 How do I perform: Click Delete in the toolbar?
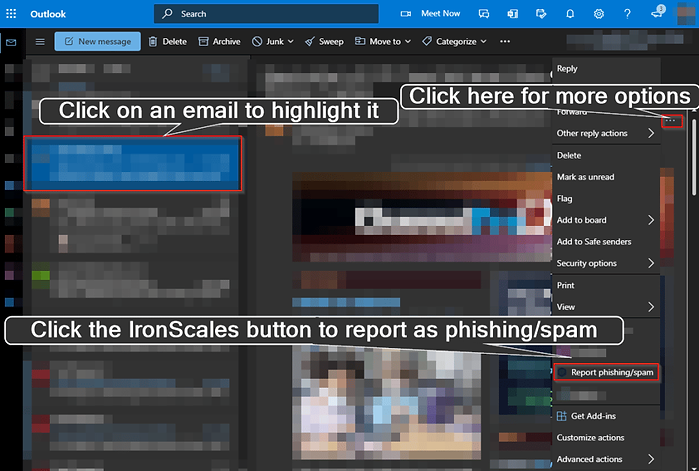tap(168, 41)
